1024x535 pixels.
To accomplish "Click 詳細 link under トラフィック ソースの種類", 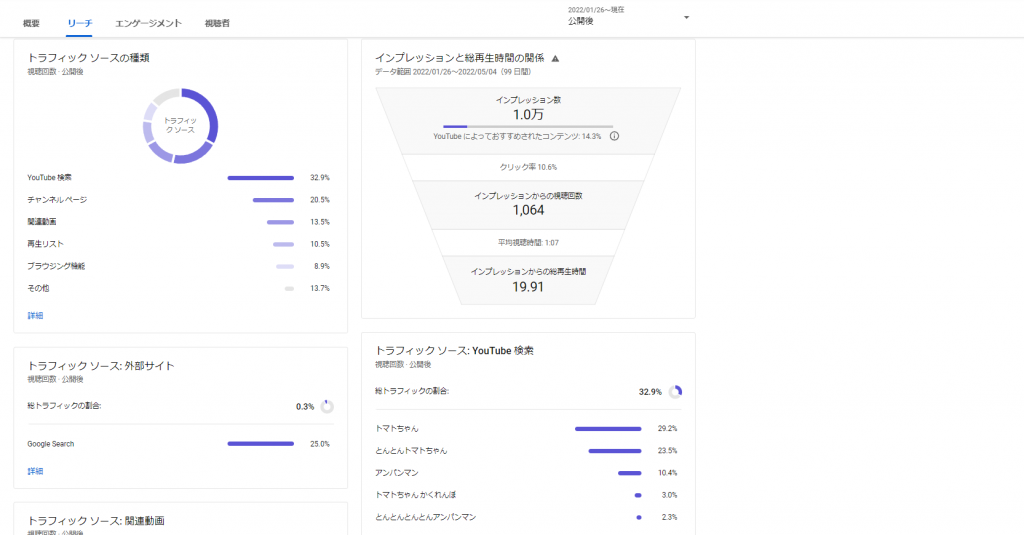I will click(x=35, y=316).
